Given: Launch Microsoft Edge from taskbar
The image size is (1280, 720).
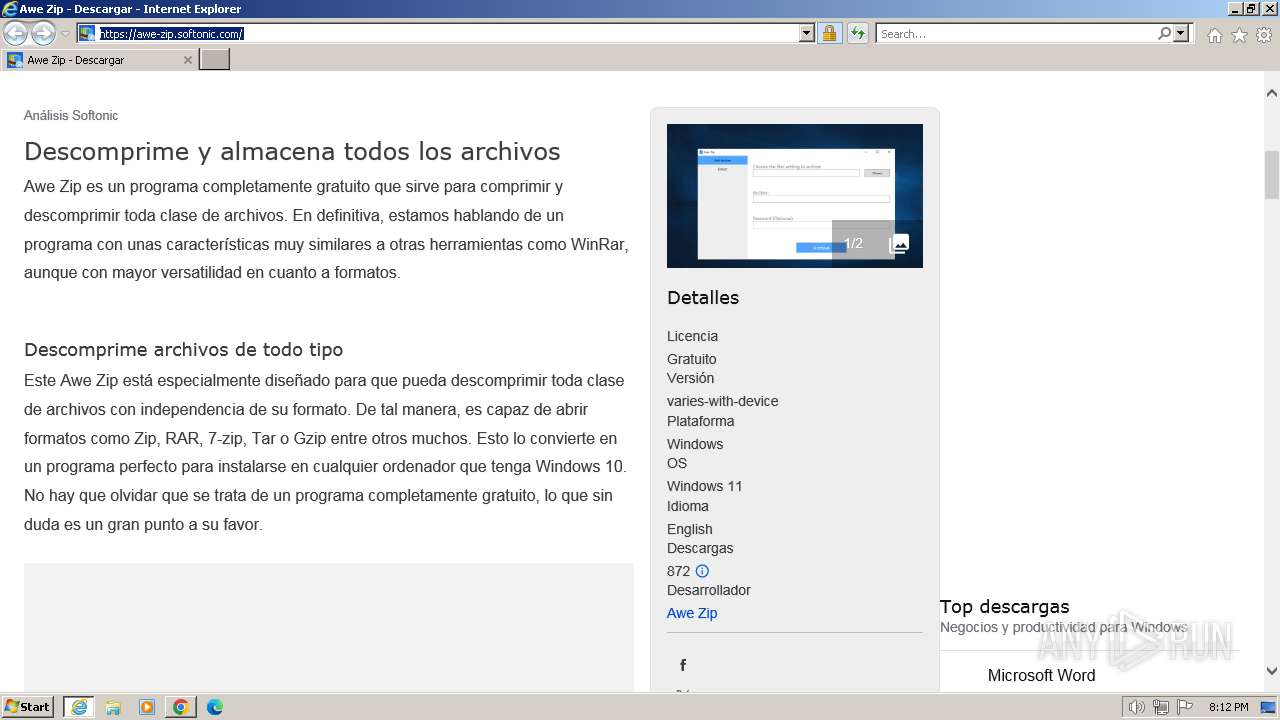Looking at the screenshot, I should tap(215, 707).
